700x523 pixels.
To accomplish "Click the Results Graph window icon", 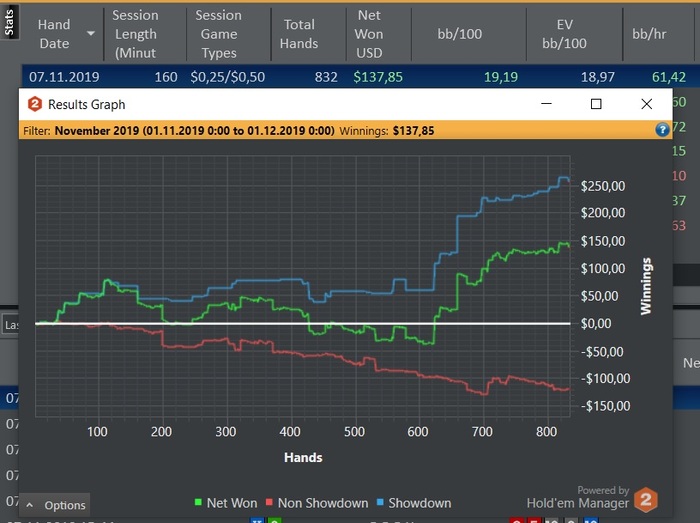I will coord(35,104).
